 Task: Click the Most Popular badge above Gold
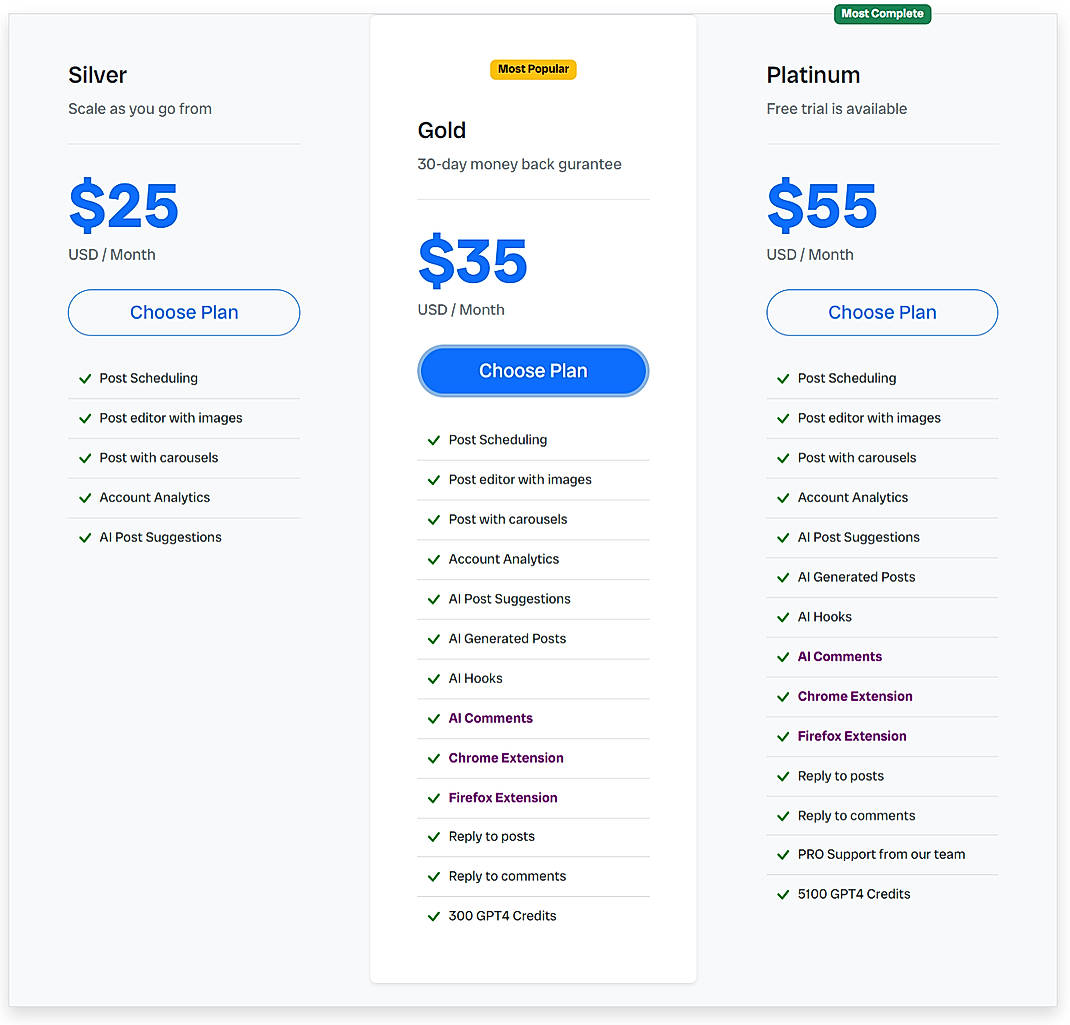533,69
